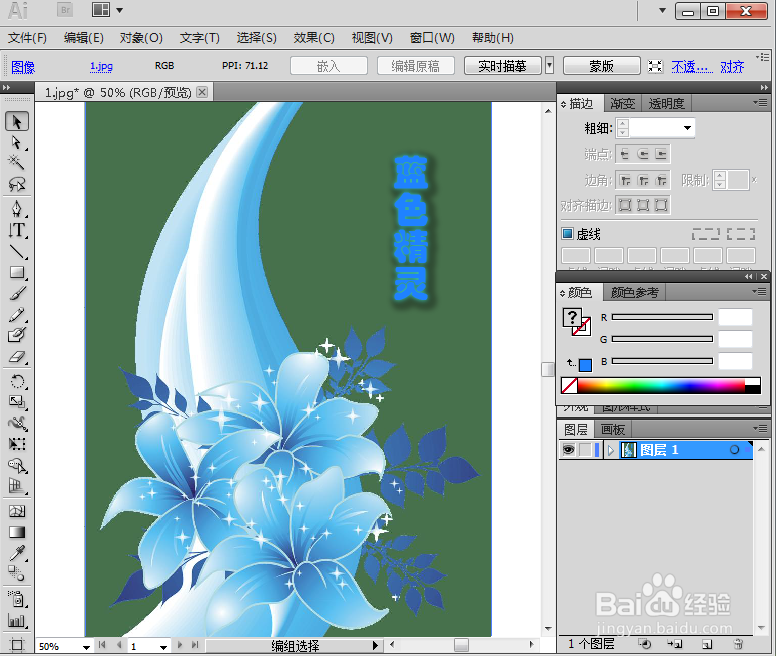
Task: Select the Perspective Grid tool
Action: (17, 486)
